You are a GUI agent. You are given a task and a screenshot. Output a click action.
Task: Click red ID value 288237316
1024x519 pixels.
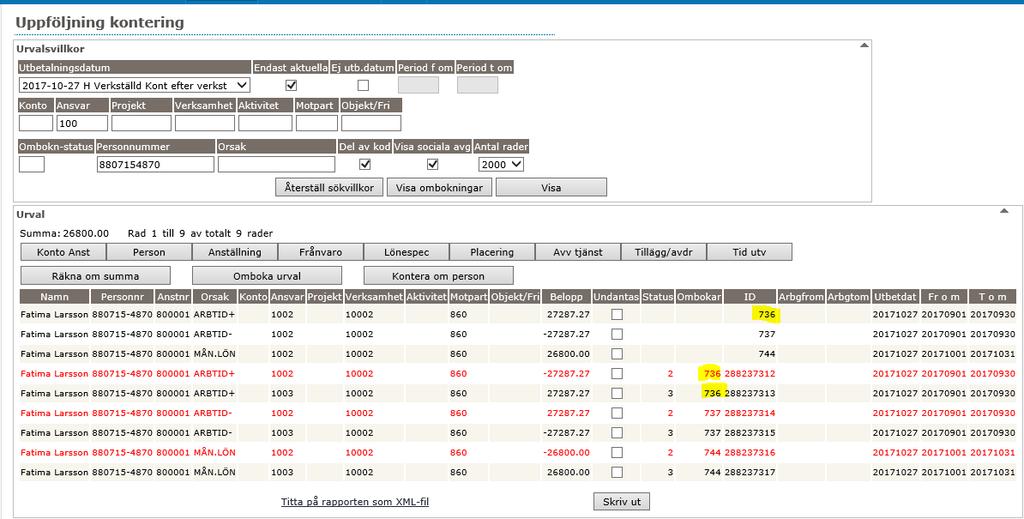click(x=750, y=452)
